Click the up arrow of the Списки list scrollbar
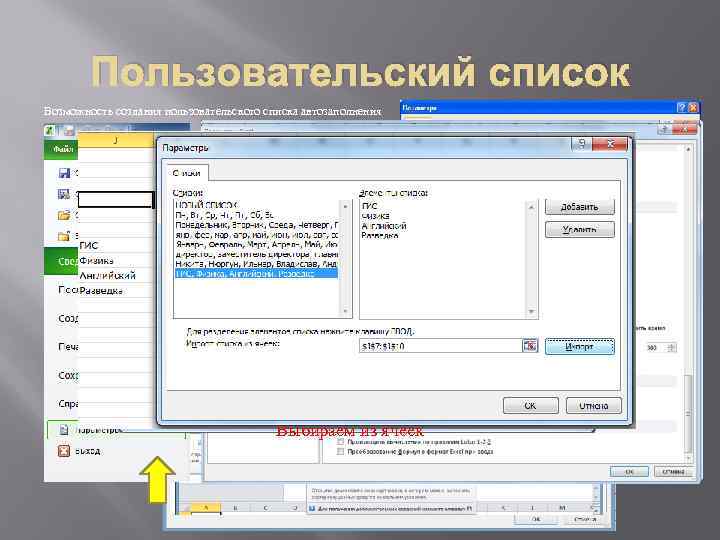The height and width of the screenshot is (540, 720). coord(345,207)
